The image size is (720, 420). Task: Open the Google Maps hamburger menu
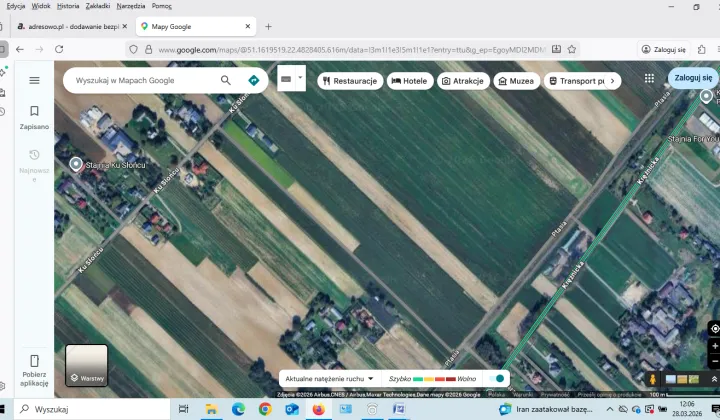(x=34, y=80)
